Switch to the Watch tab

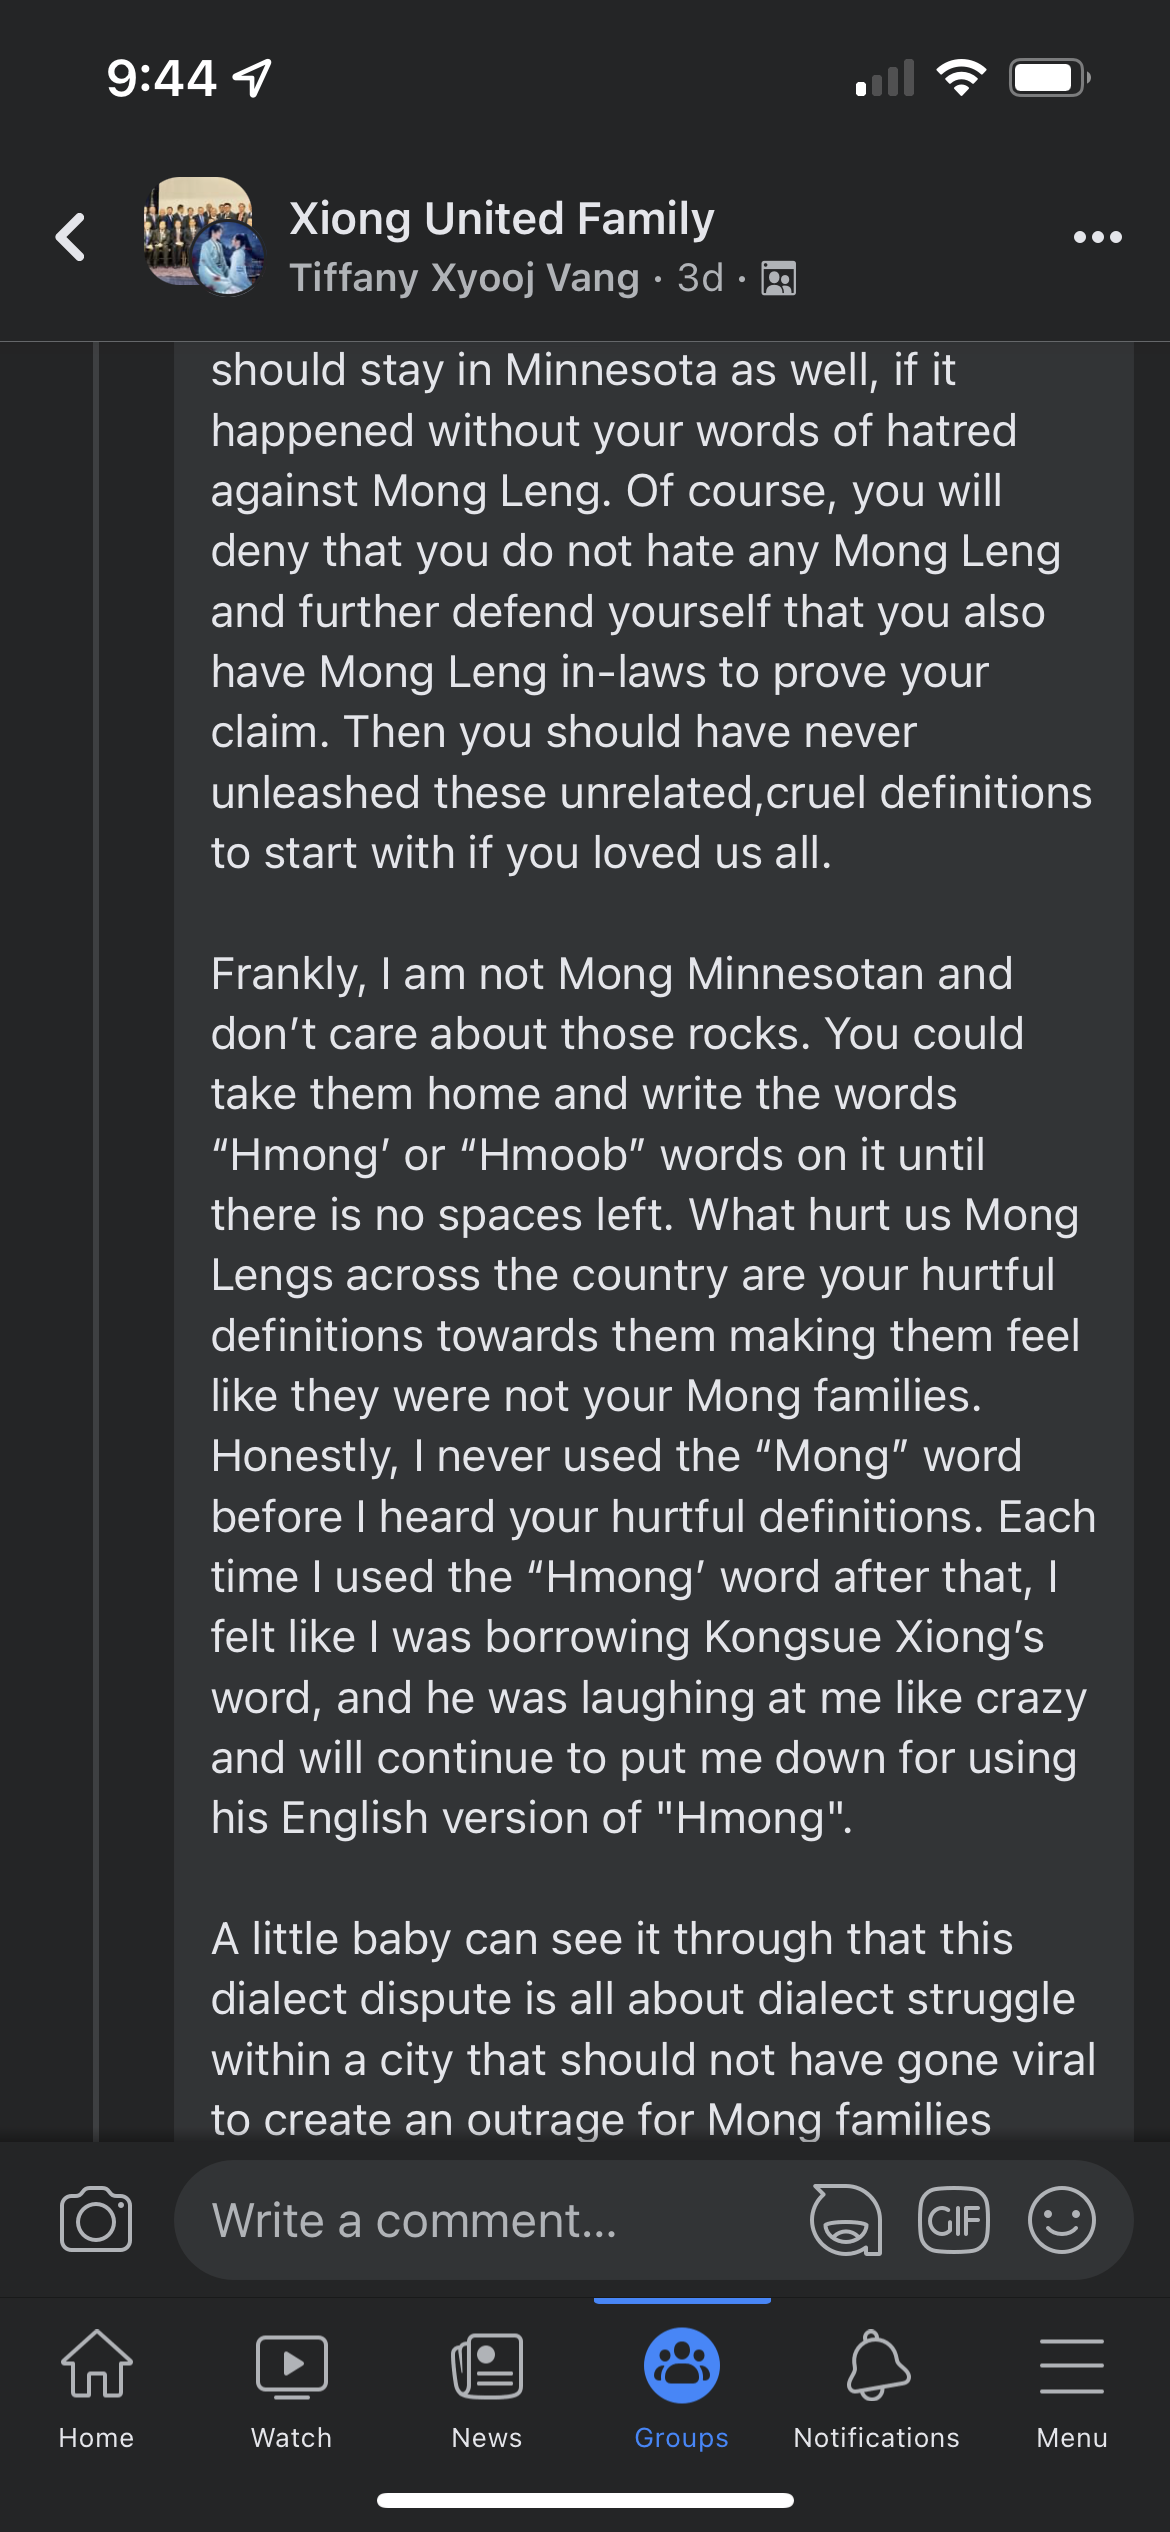tap(291, 2387)
